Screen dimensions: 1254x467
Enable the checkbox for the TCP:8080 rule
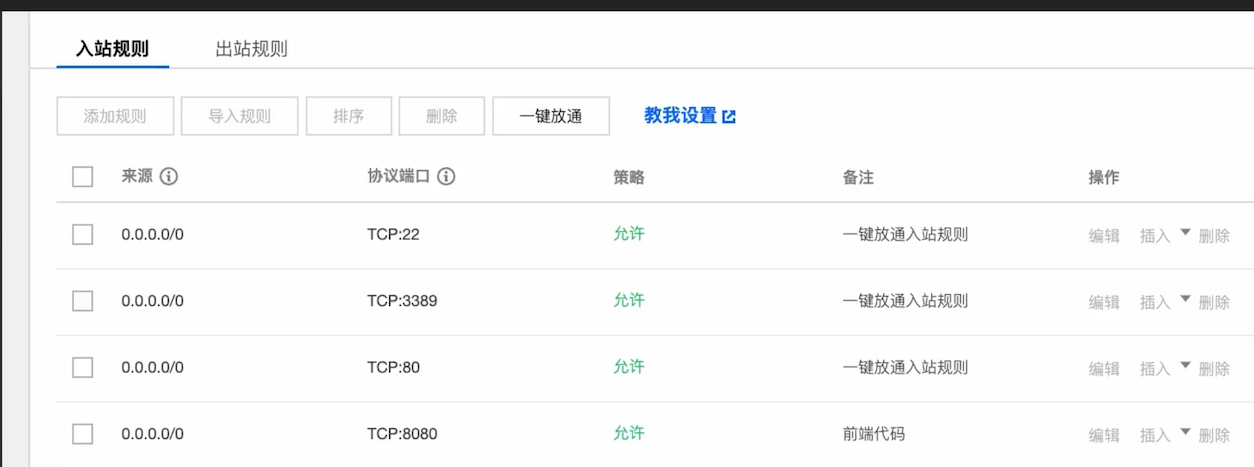point(83,434)
